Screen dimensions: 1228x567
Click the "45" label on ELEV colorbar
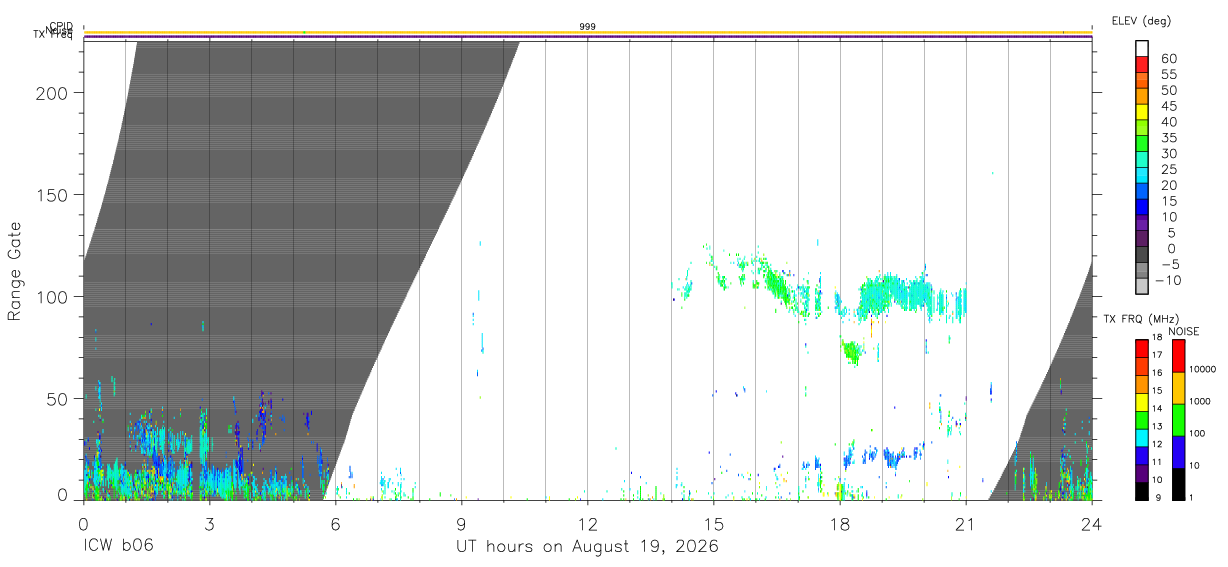click(x=1168, y=106)
